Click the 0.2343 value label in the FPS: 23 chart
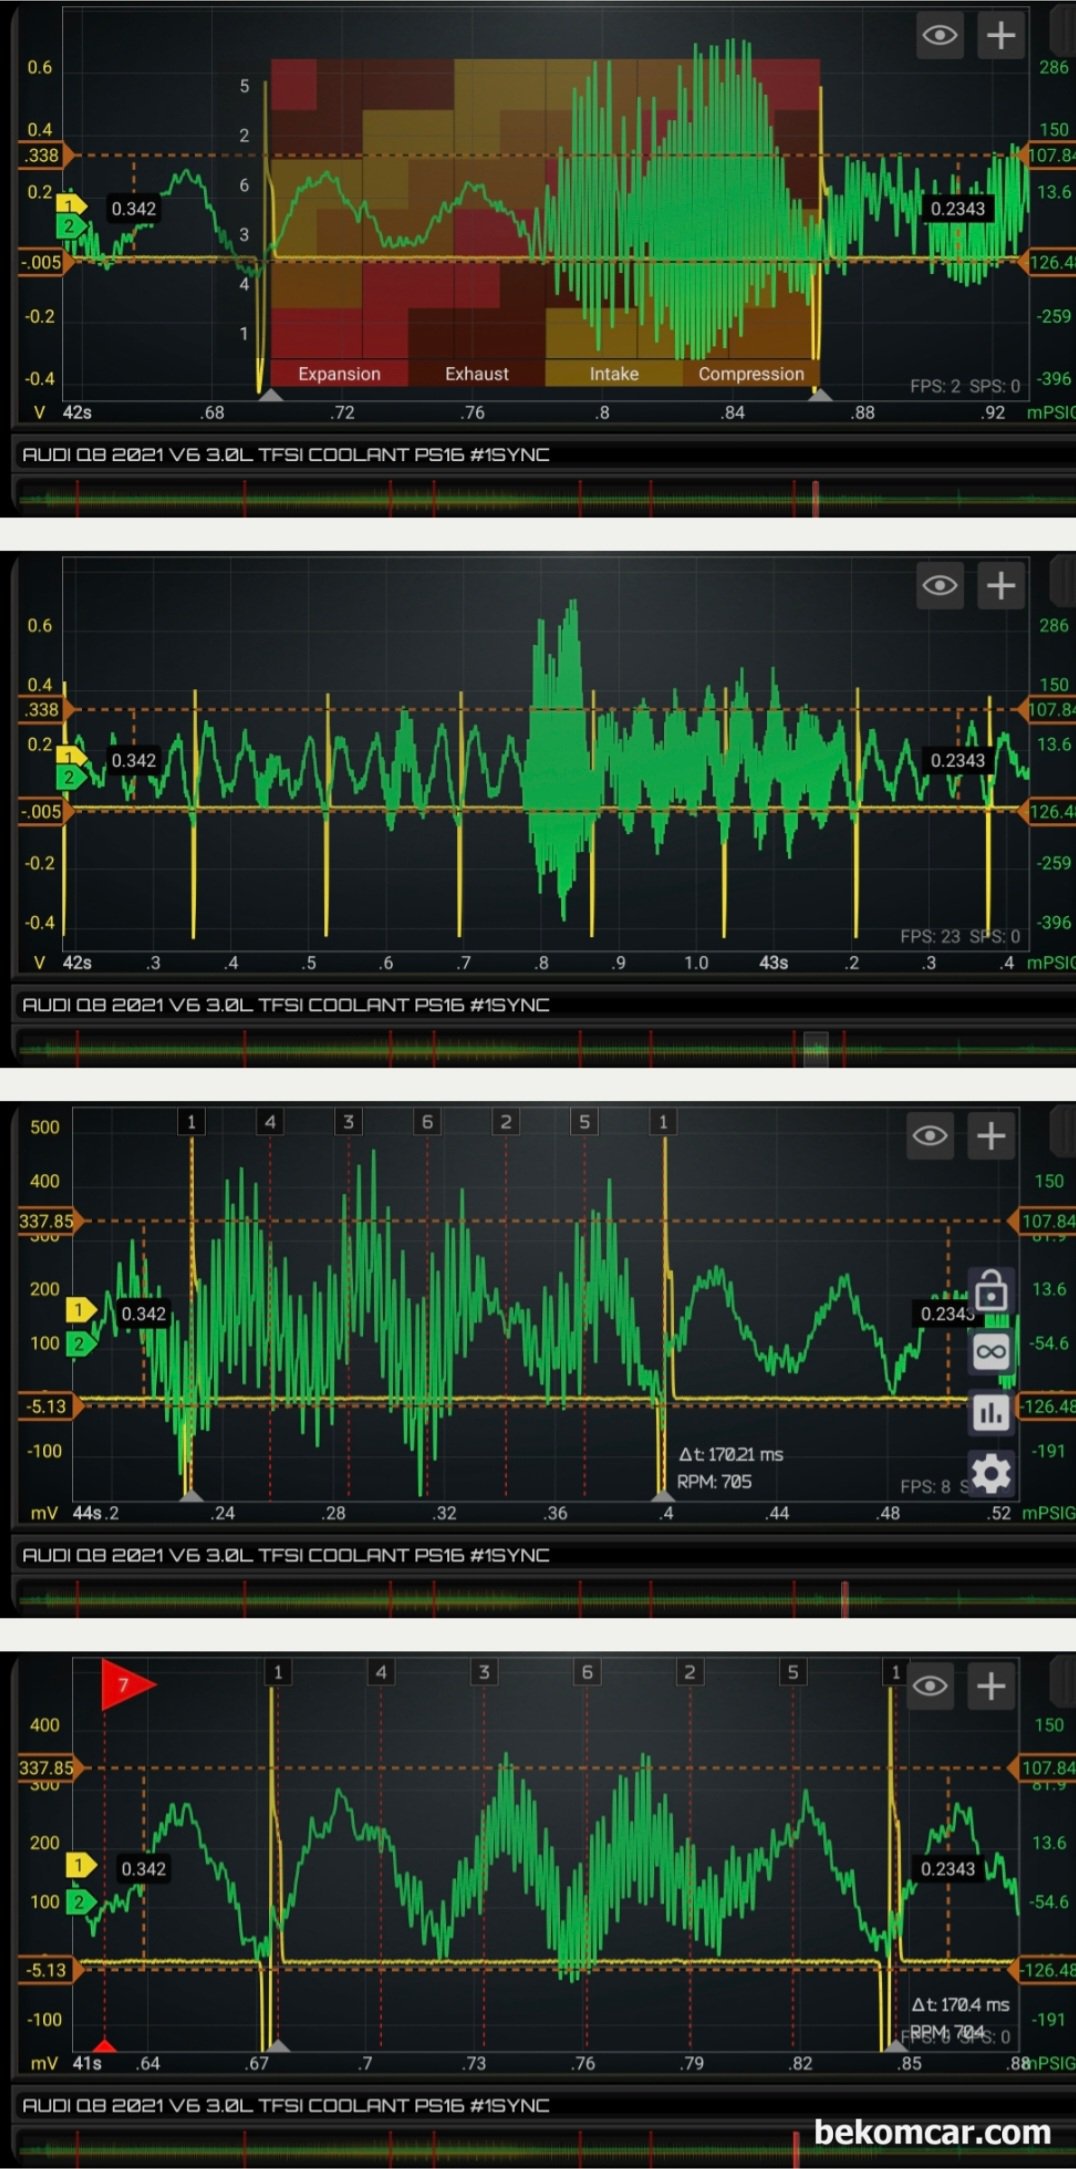 (x=957, y=760)
